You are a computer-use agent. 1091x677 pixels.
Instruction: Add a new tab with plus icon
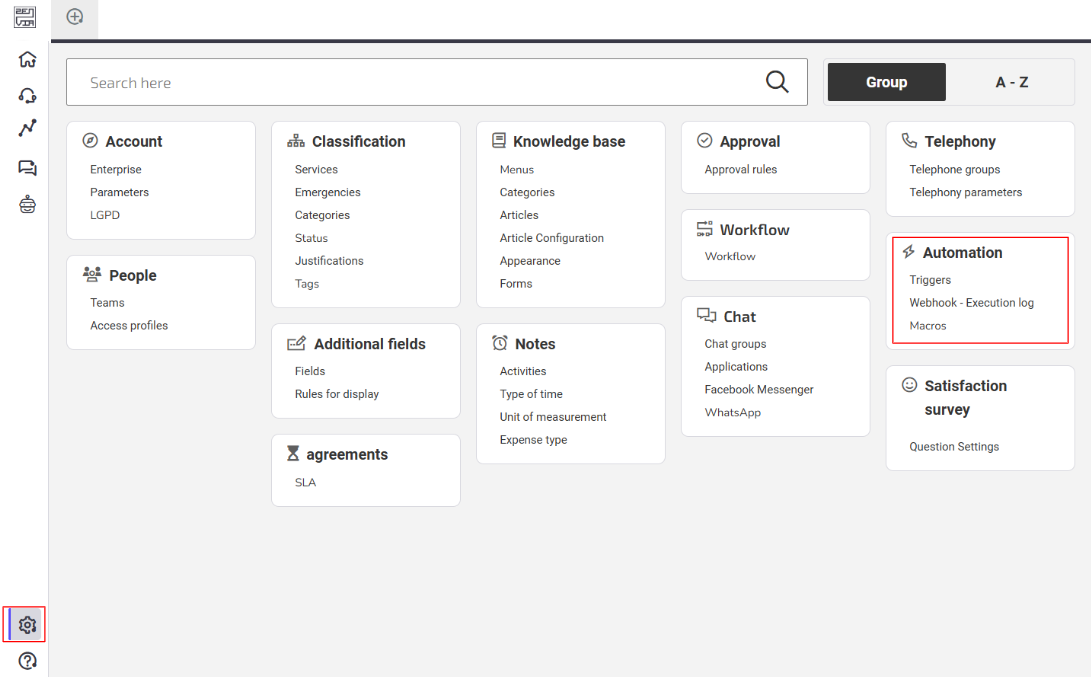[x=74, y=17]
